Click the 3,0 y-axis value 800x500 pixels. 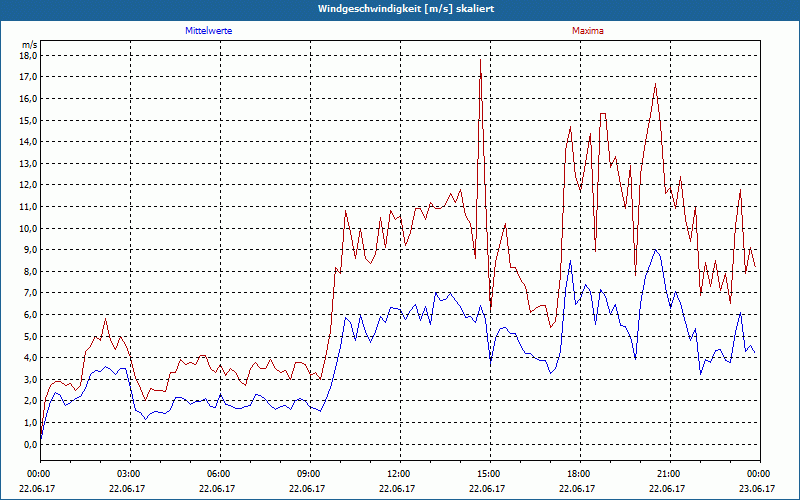point(31,379)
